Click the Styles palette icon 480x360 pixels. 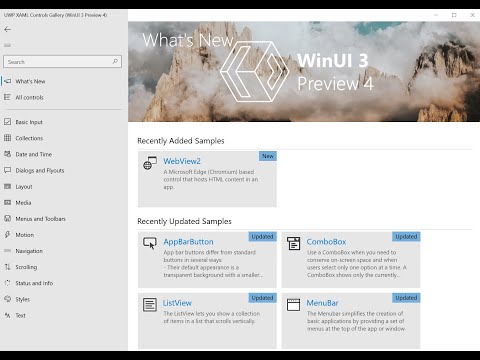pos(7,299)
